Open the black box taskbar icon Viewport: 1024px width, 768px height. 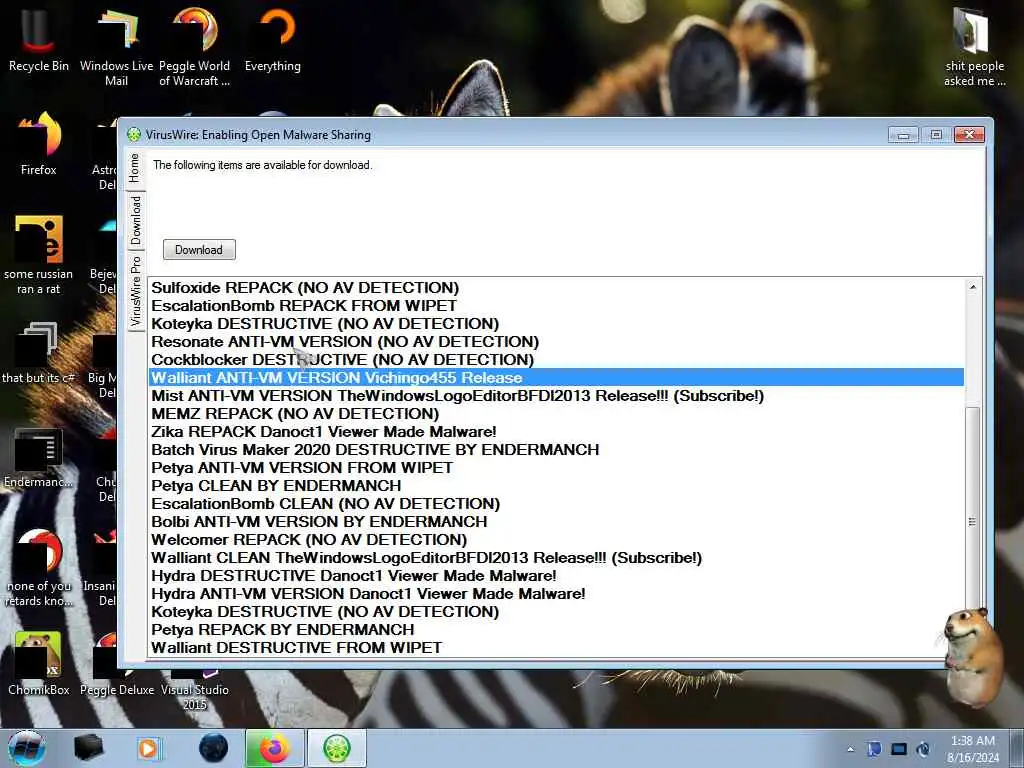(88, 748)
